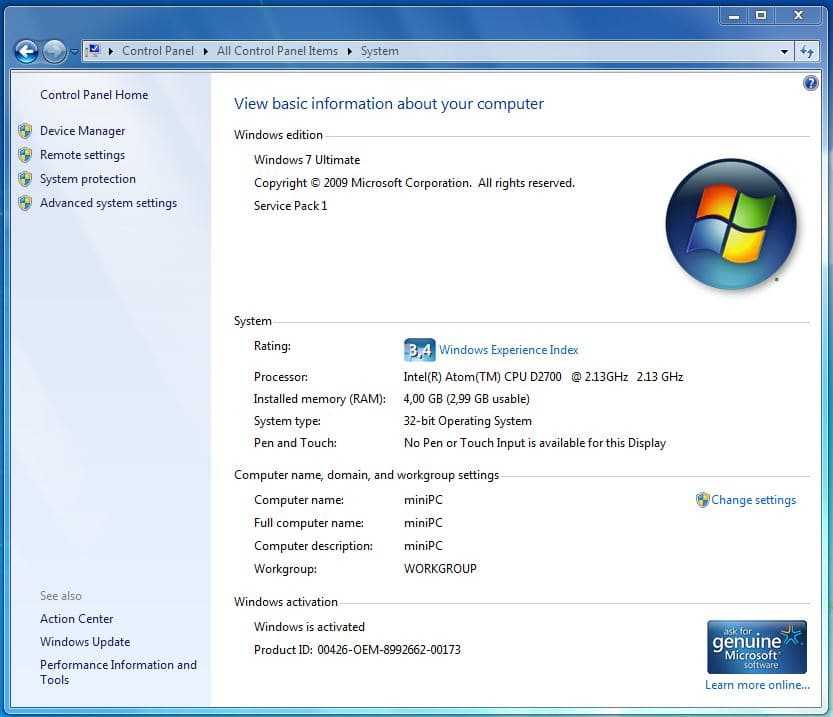Click shield icon beside System protection
This screenshot has height=717, width=833.
pos(25,178)
